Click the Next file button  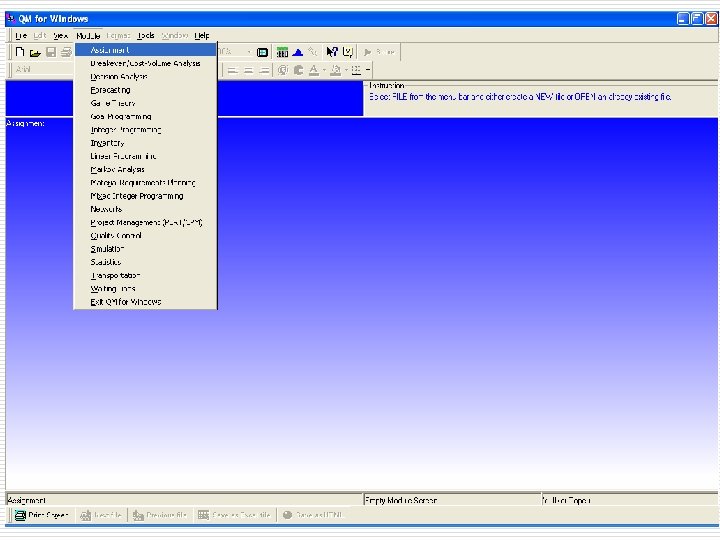(101, 515)
